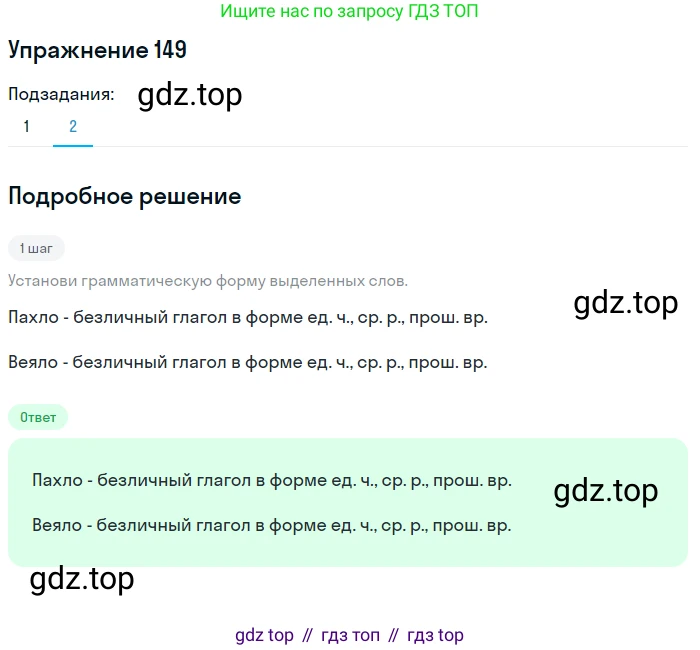The width and height of the screenshot is (700, 650).
Task: Click the green 'Ищите нас по запросу ГДЗ ТОП' text
Action: (x=349, y=11)
